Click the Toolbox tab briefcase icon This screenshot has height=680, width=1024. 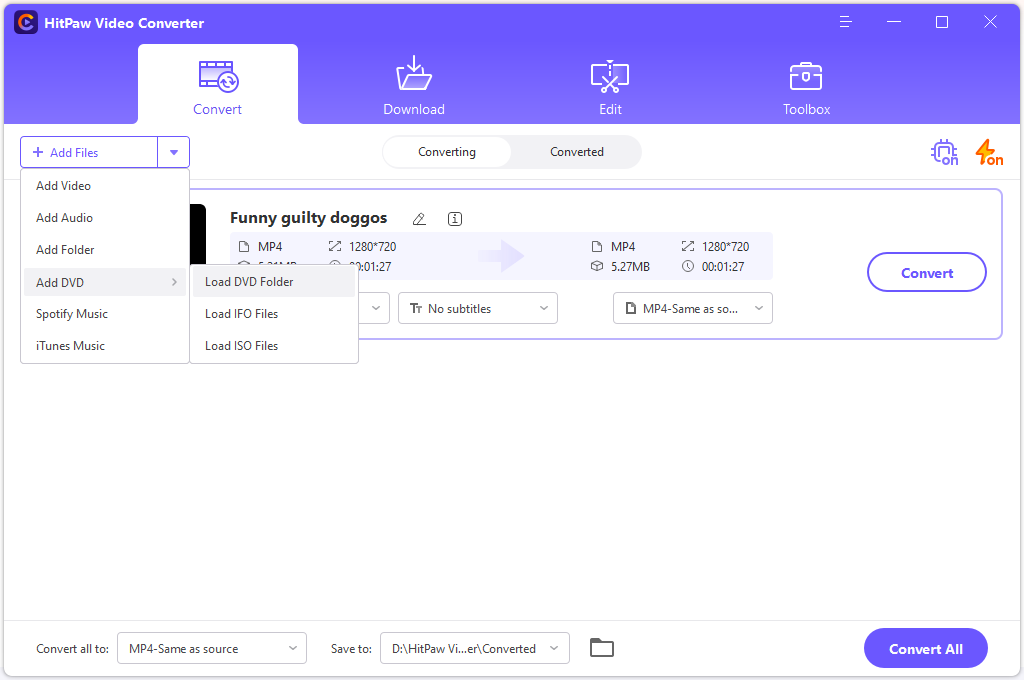click(806, 76)
